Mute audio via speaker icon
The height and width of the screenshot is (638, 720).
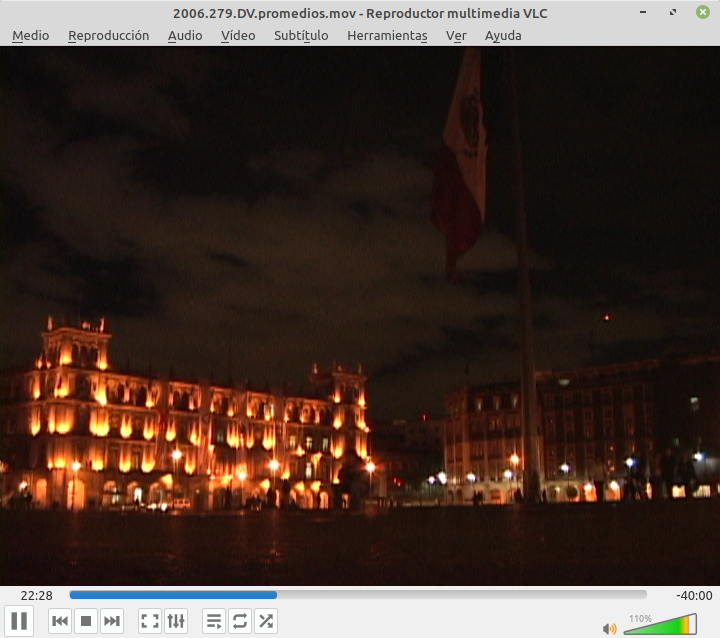pyautogui.click(x=609, y=629)
